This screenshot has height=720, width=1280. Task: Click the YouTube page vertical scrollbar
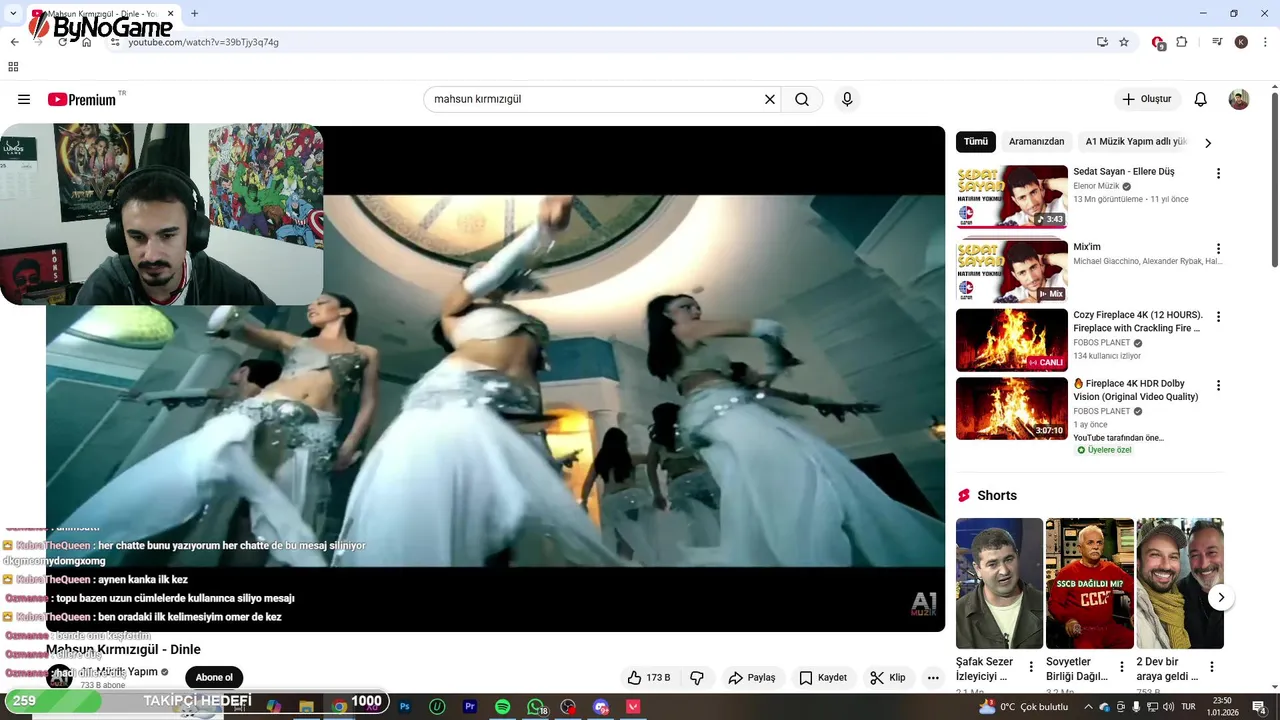(1275, 180)
